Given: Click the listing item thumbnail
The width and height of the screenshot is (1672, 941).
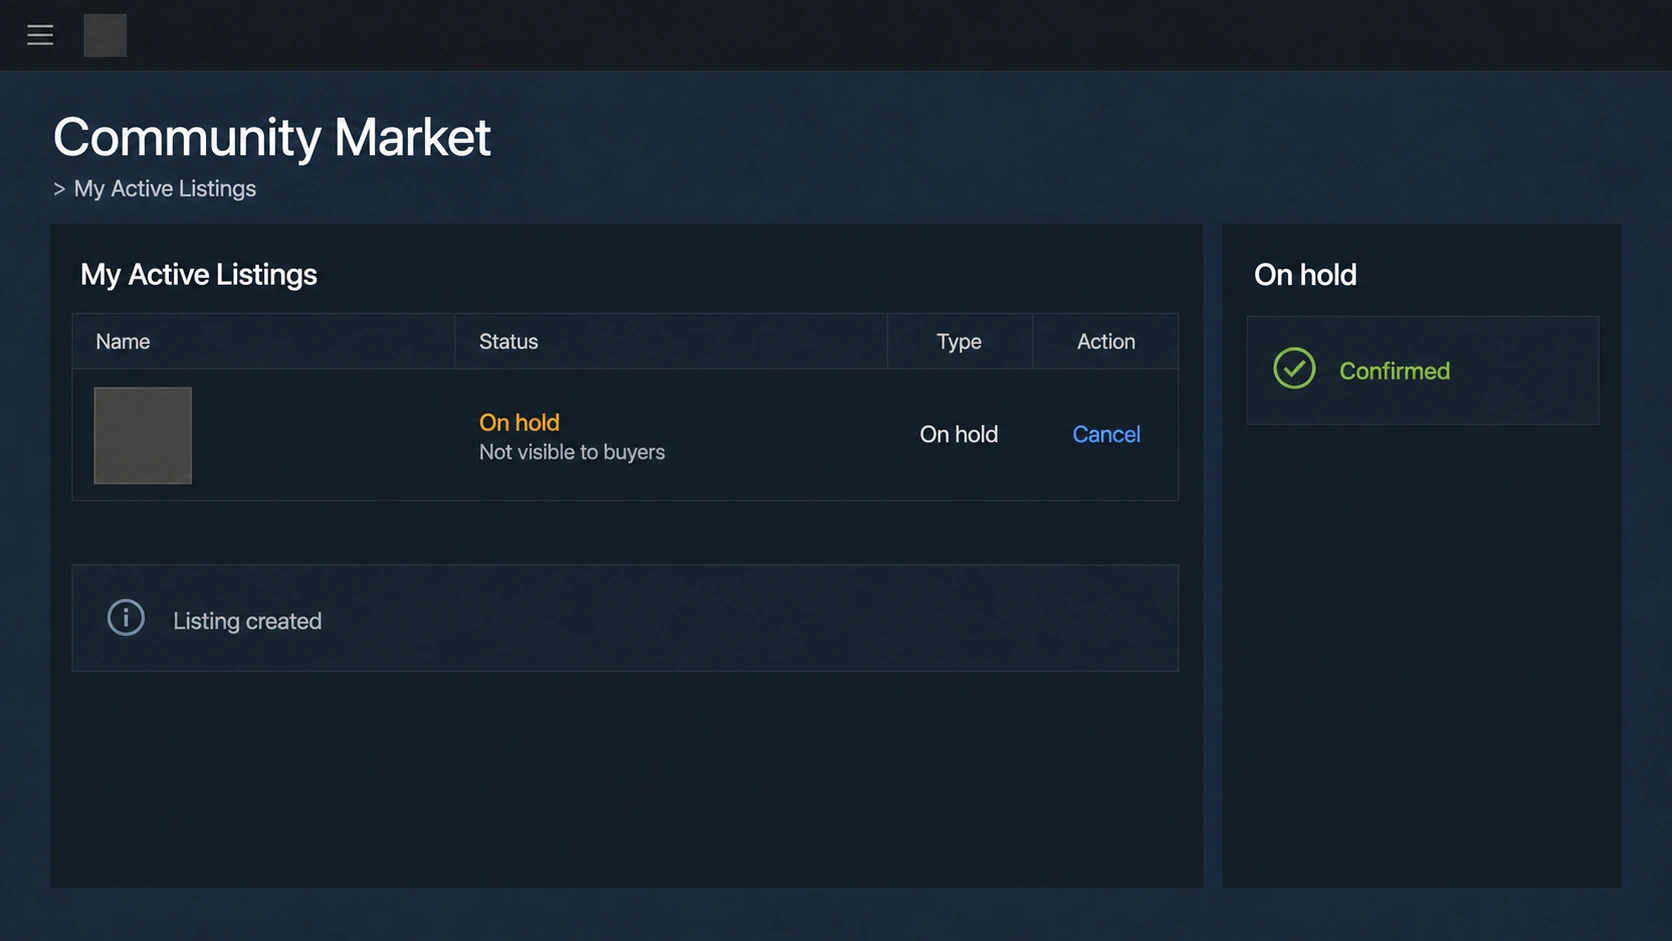Looking at the screenshot, I should click(x=143, y=436).
